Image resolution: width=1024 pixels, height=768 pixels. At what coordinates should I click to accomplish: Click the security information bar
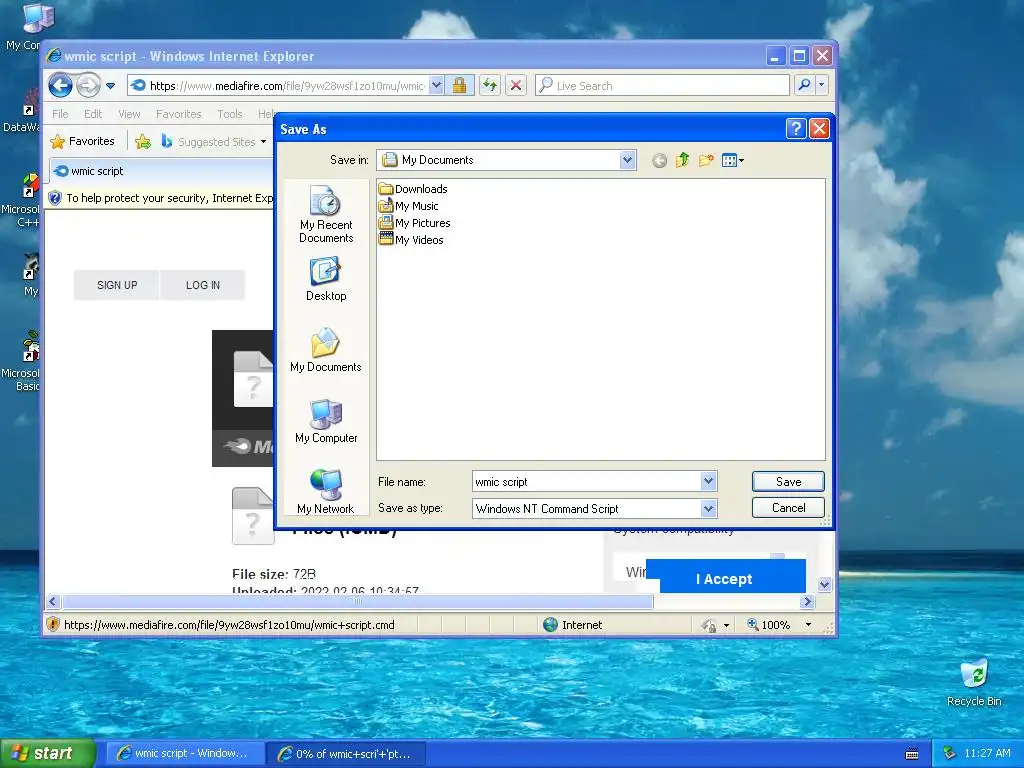[162, 198]
